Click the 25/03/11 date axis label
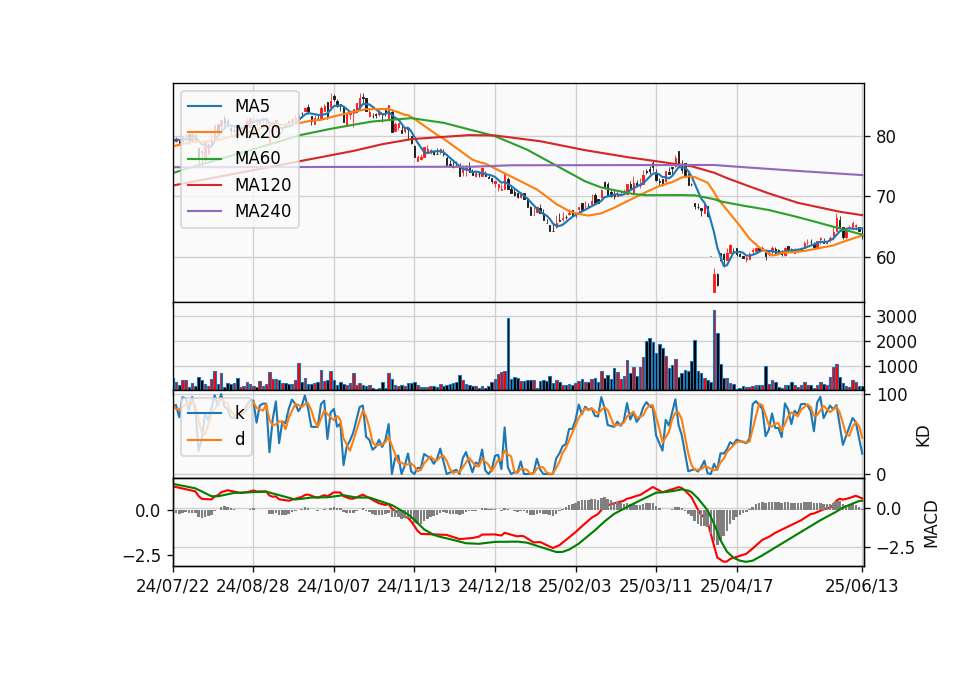Image resolution: width=960 pixels, height=690 pixels. [x=656, y=586]
